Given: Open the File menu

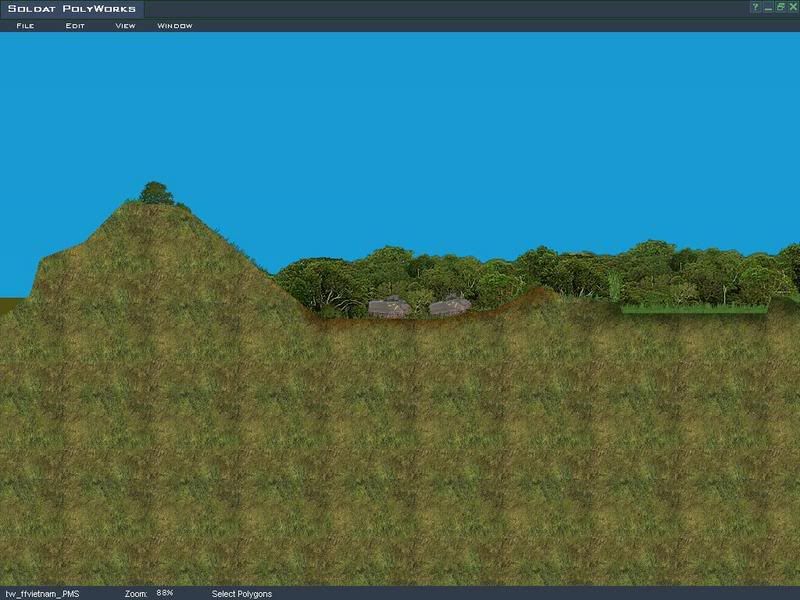Looking at the screenshot, I should [25, 26].
